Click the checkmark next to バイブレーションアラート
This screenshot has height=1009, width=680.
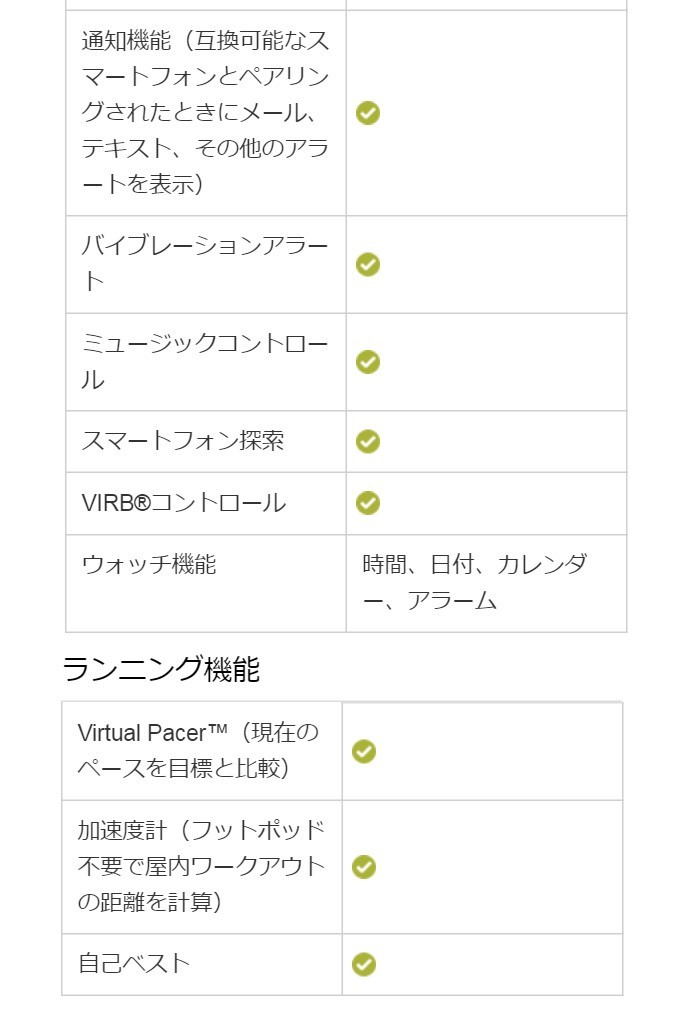(x=368, y=264)
